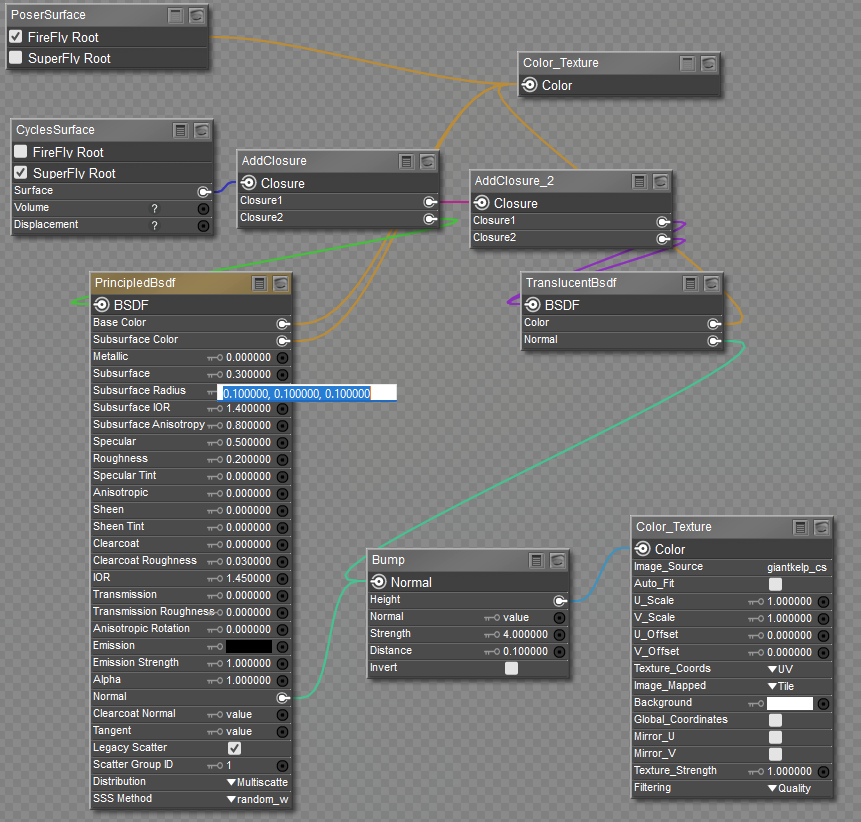Screen dimensions: 861x822
Task: Toggle Legacy Scatter checkbox
Action: (x=234, y=748)
